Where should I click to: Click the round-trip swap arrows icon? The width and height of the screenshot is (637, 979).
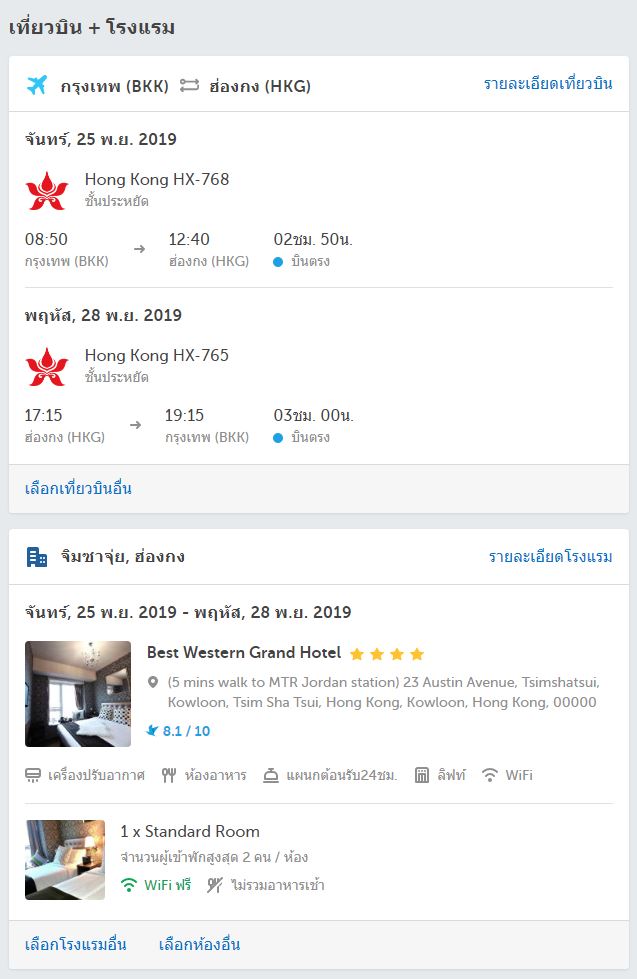[189, 85]
